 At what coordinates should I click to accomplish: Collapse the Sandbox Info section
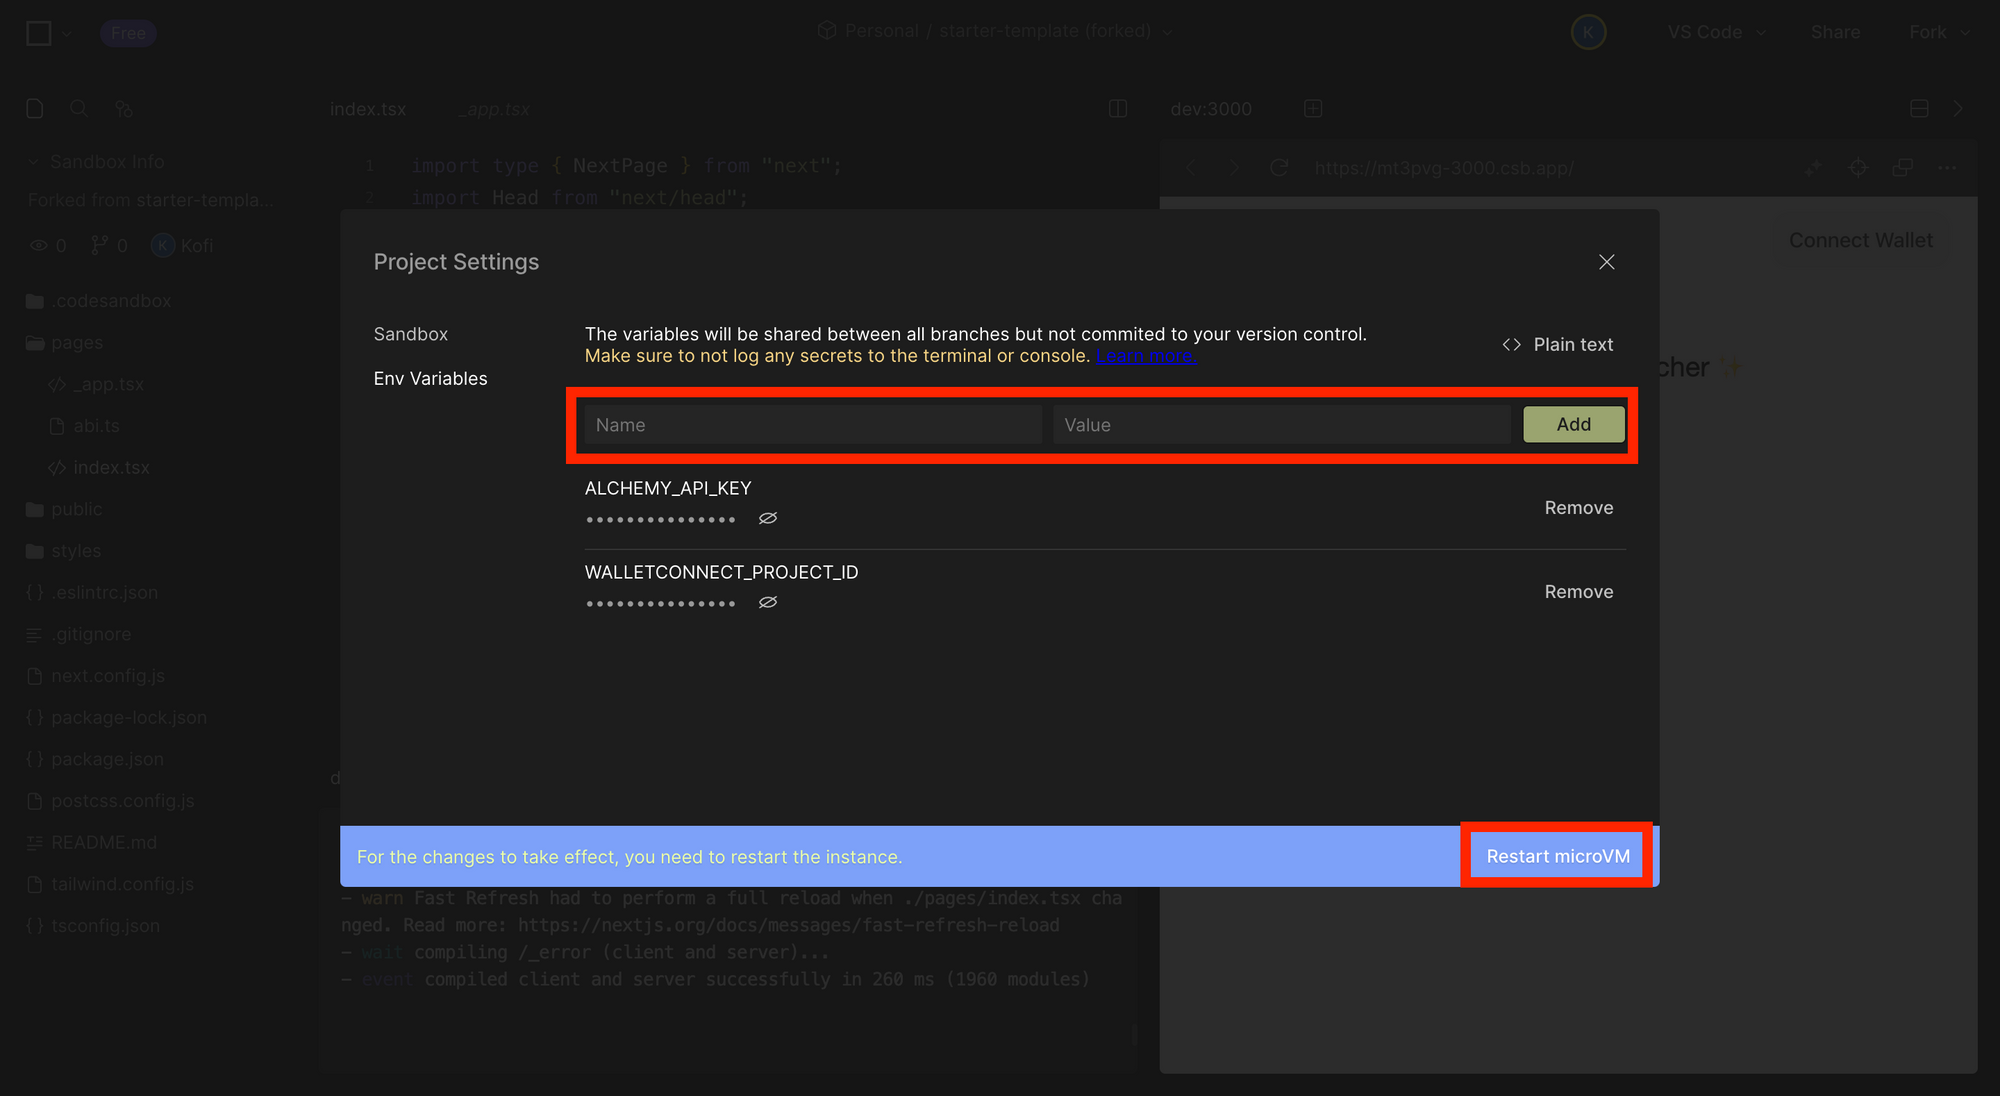click(32, 161)
